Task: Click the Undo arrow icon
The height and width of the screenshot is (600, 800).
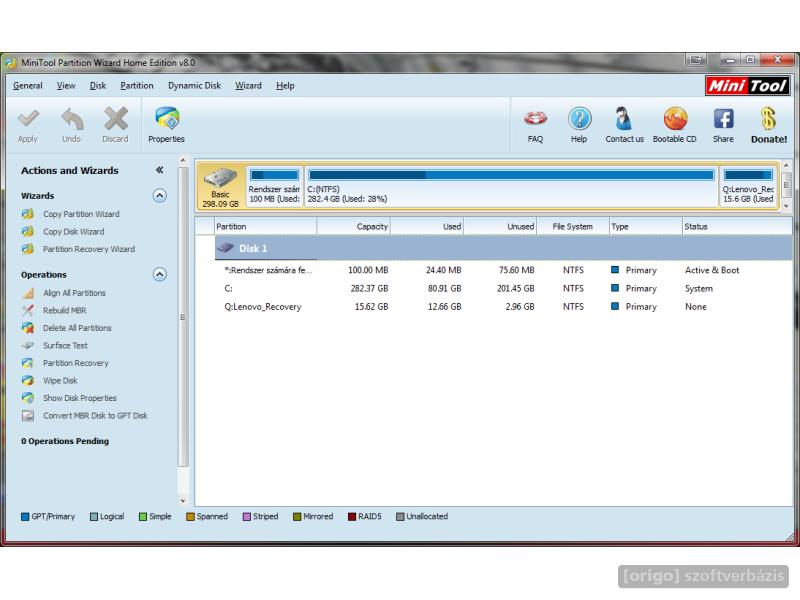Action: pyautogui.click(x=72, y=118)
